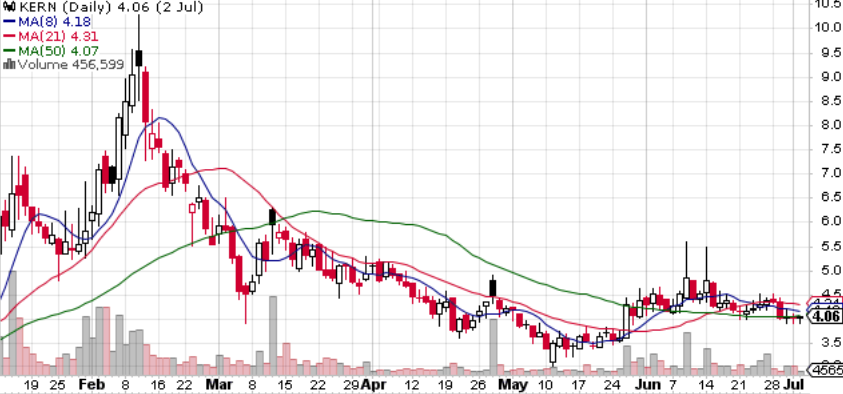Image resolution: width=843 pixels, height=394 pixels.
Task: Click the 9.0 price axis label
Action: (830, 77)
